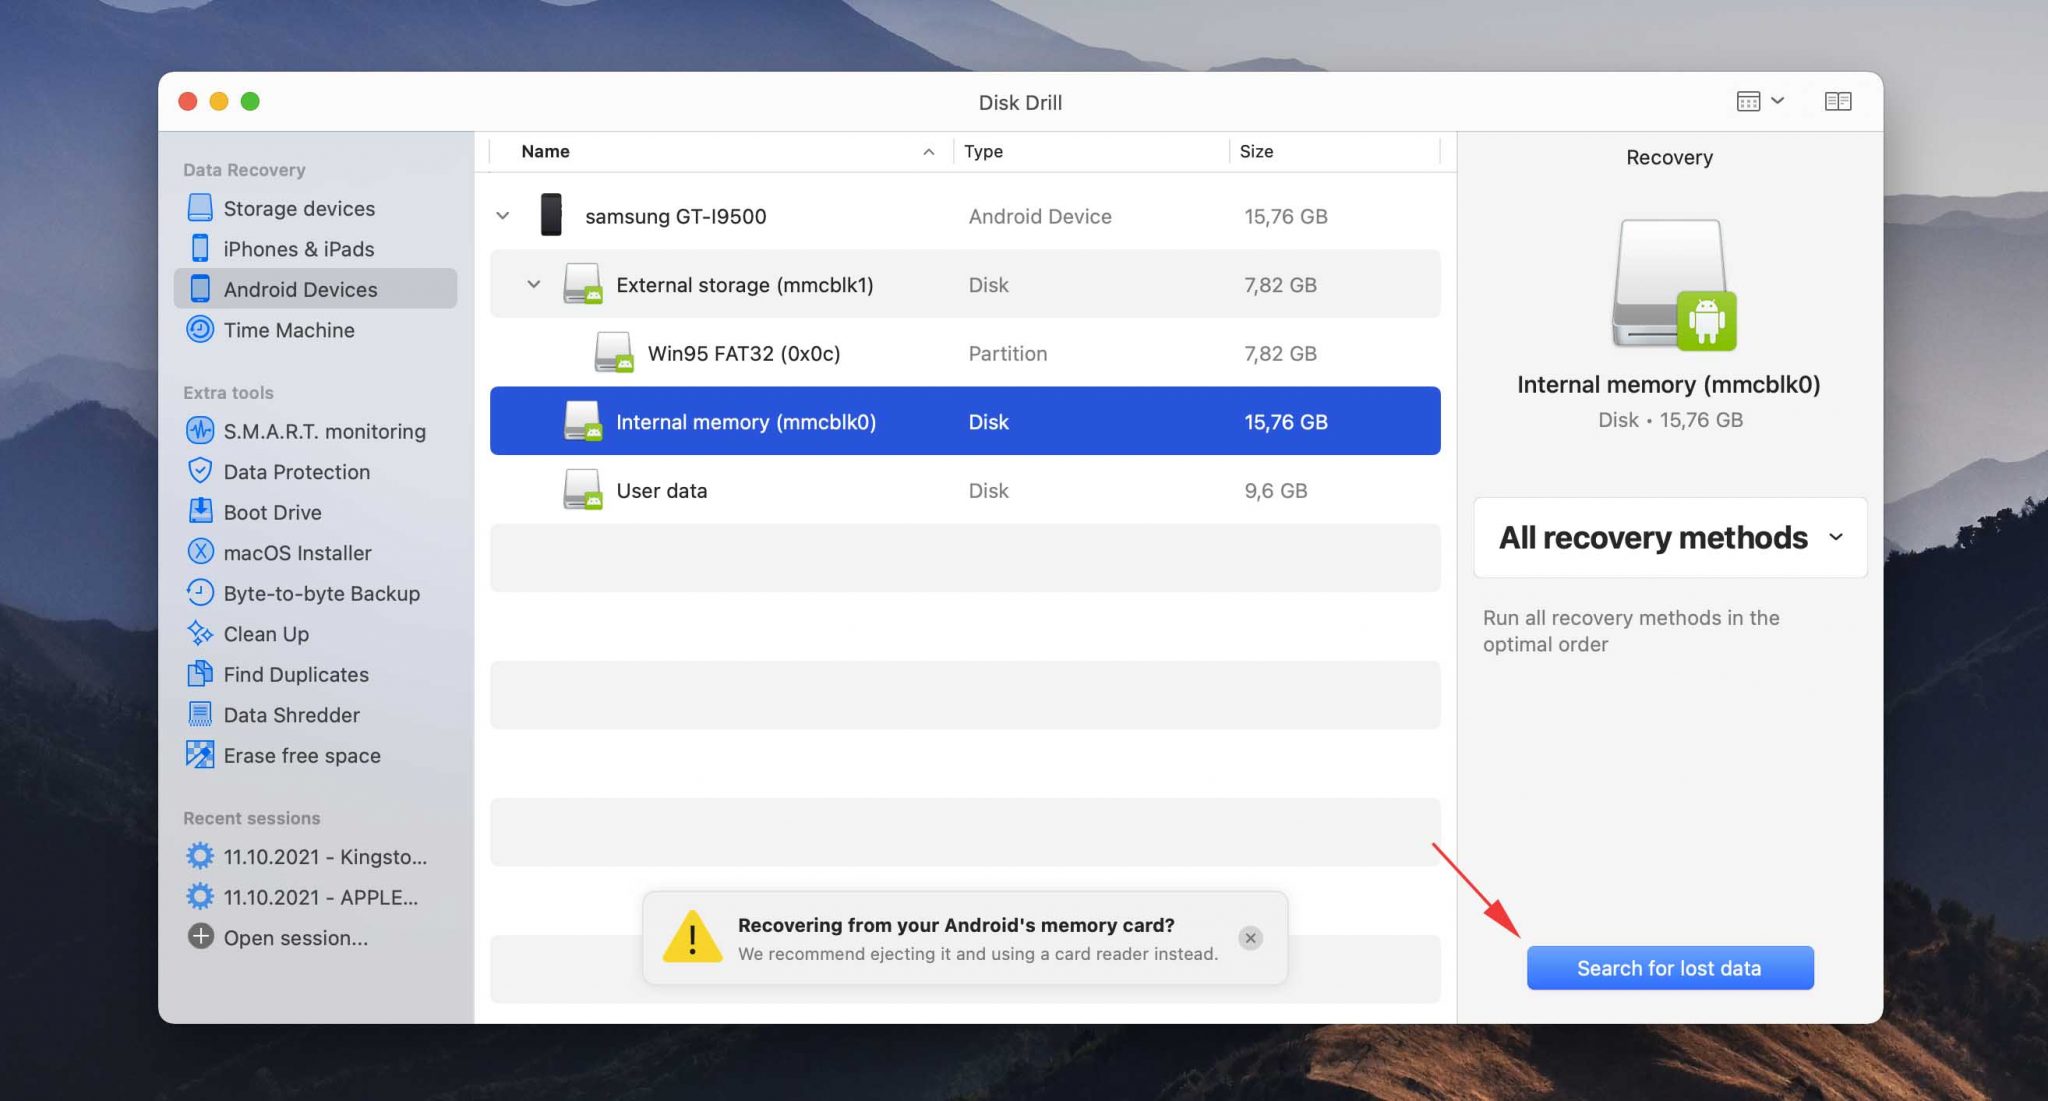
Task: Click the Internal memory row disk icon
Action: point(582,421)
